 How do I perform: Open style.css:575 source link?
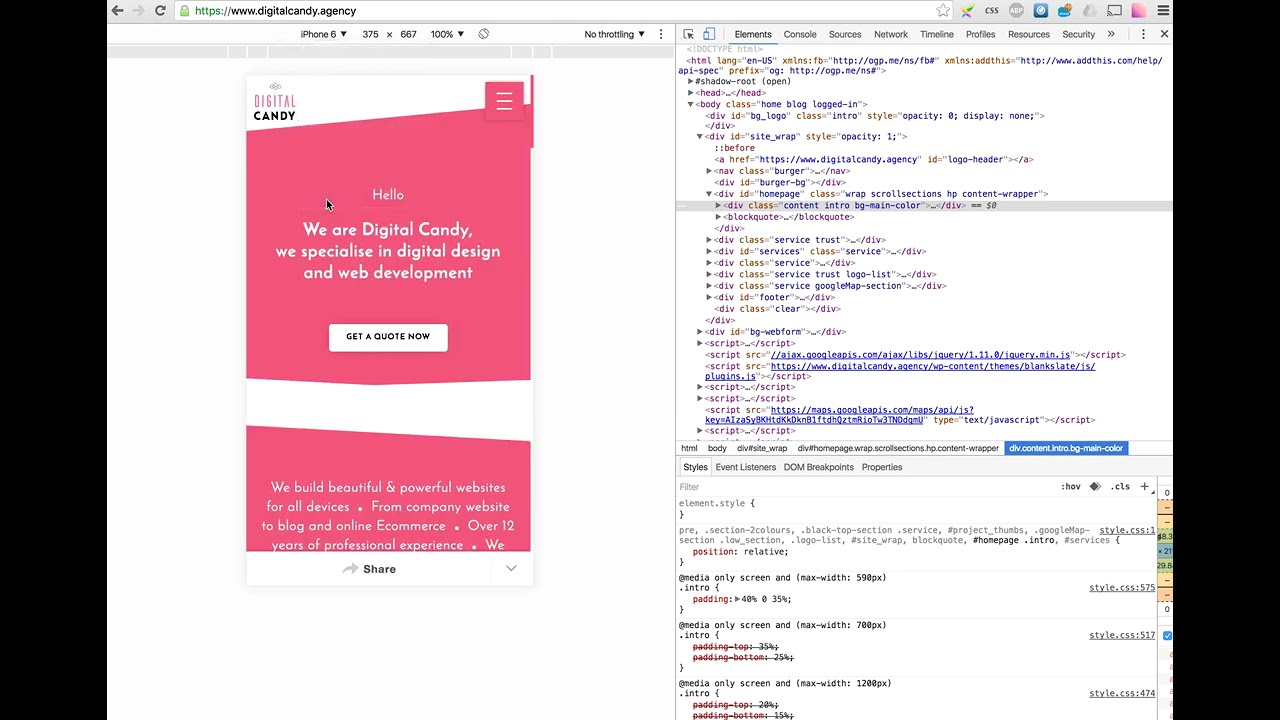pyautogui.click(x=1122, y=588)
